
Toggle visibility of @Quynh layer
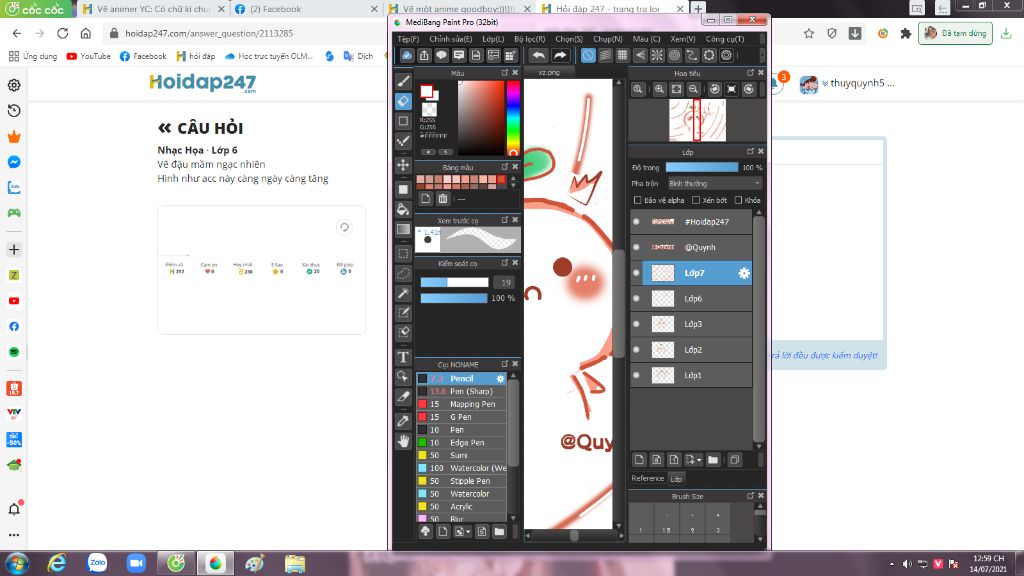point(636,248)
